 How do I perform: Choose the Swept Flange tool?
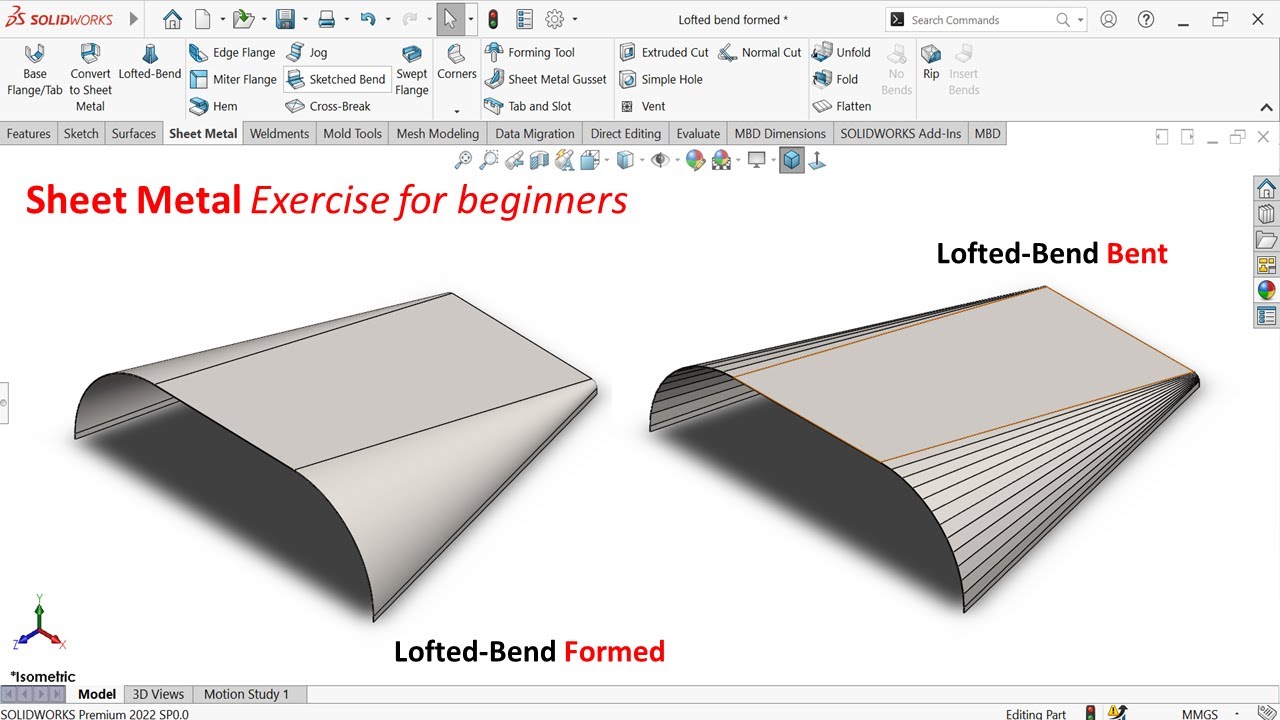(x=412, y=70)
